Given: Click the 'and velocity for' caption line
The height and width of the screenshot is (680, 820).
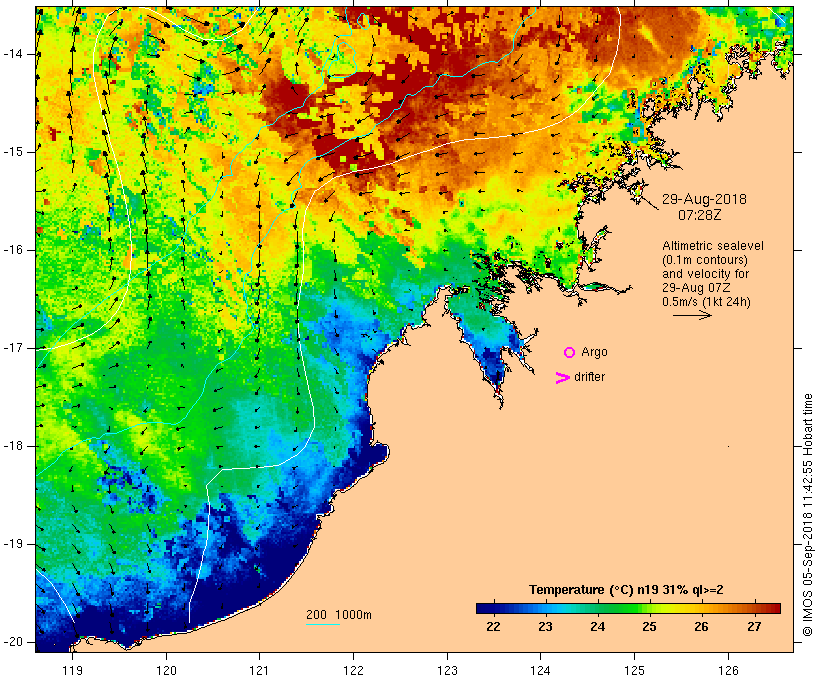Looking at the screenshot, I should [x=705, y=274].
